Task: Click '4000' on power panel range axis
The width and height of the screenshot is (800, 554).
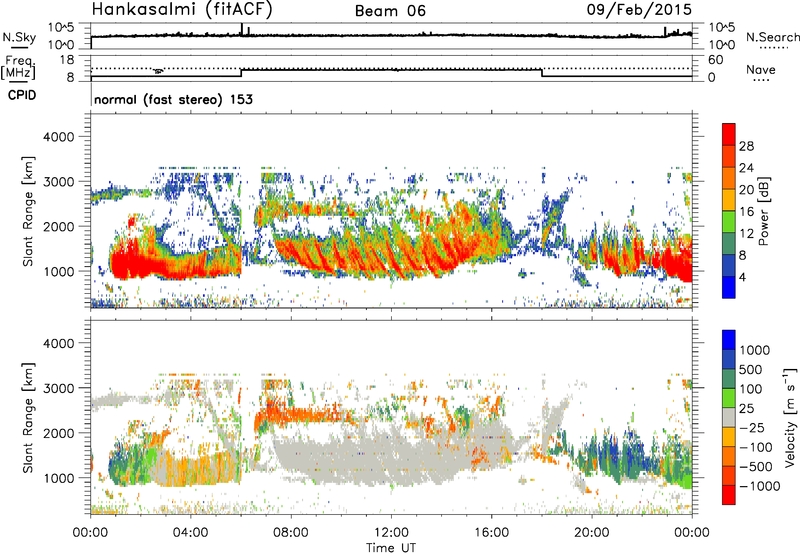Action: click(59, 137)
